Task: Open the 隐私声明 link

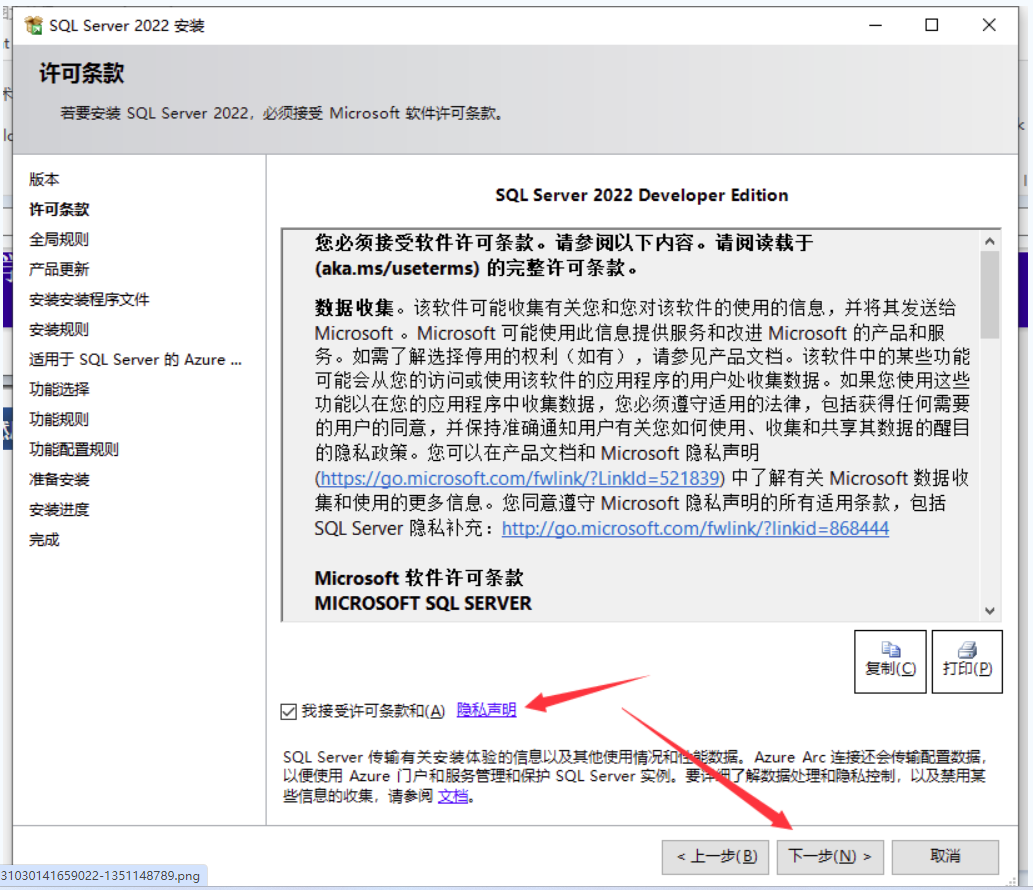Action: coord(486,710)
